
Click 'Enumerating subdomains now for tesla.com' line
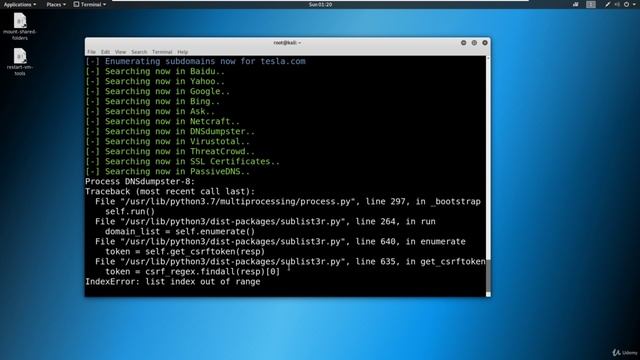click(195, 61)
